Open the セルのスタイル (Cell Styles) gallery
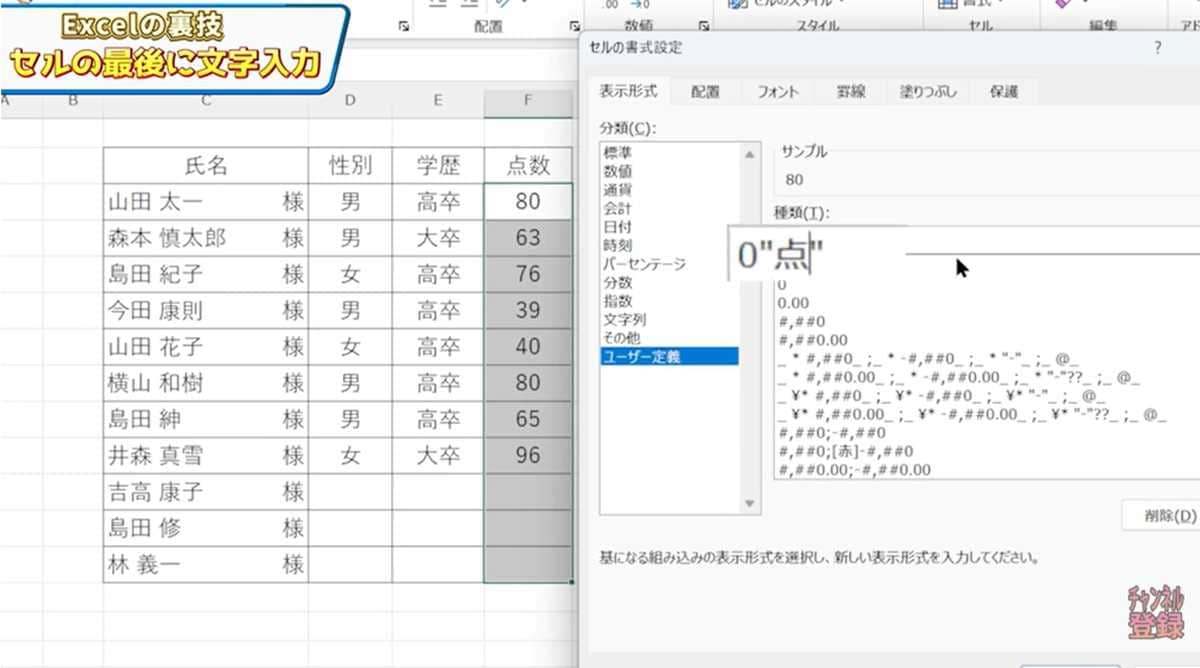The image size is (1200, 668). (x=790, y=5)
